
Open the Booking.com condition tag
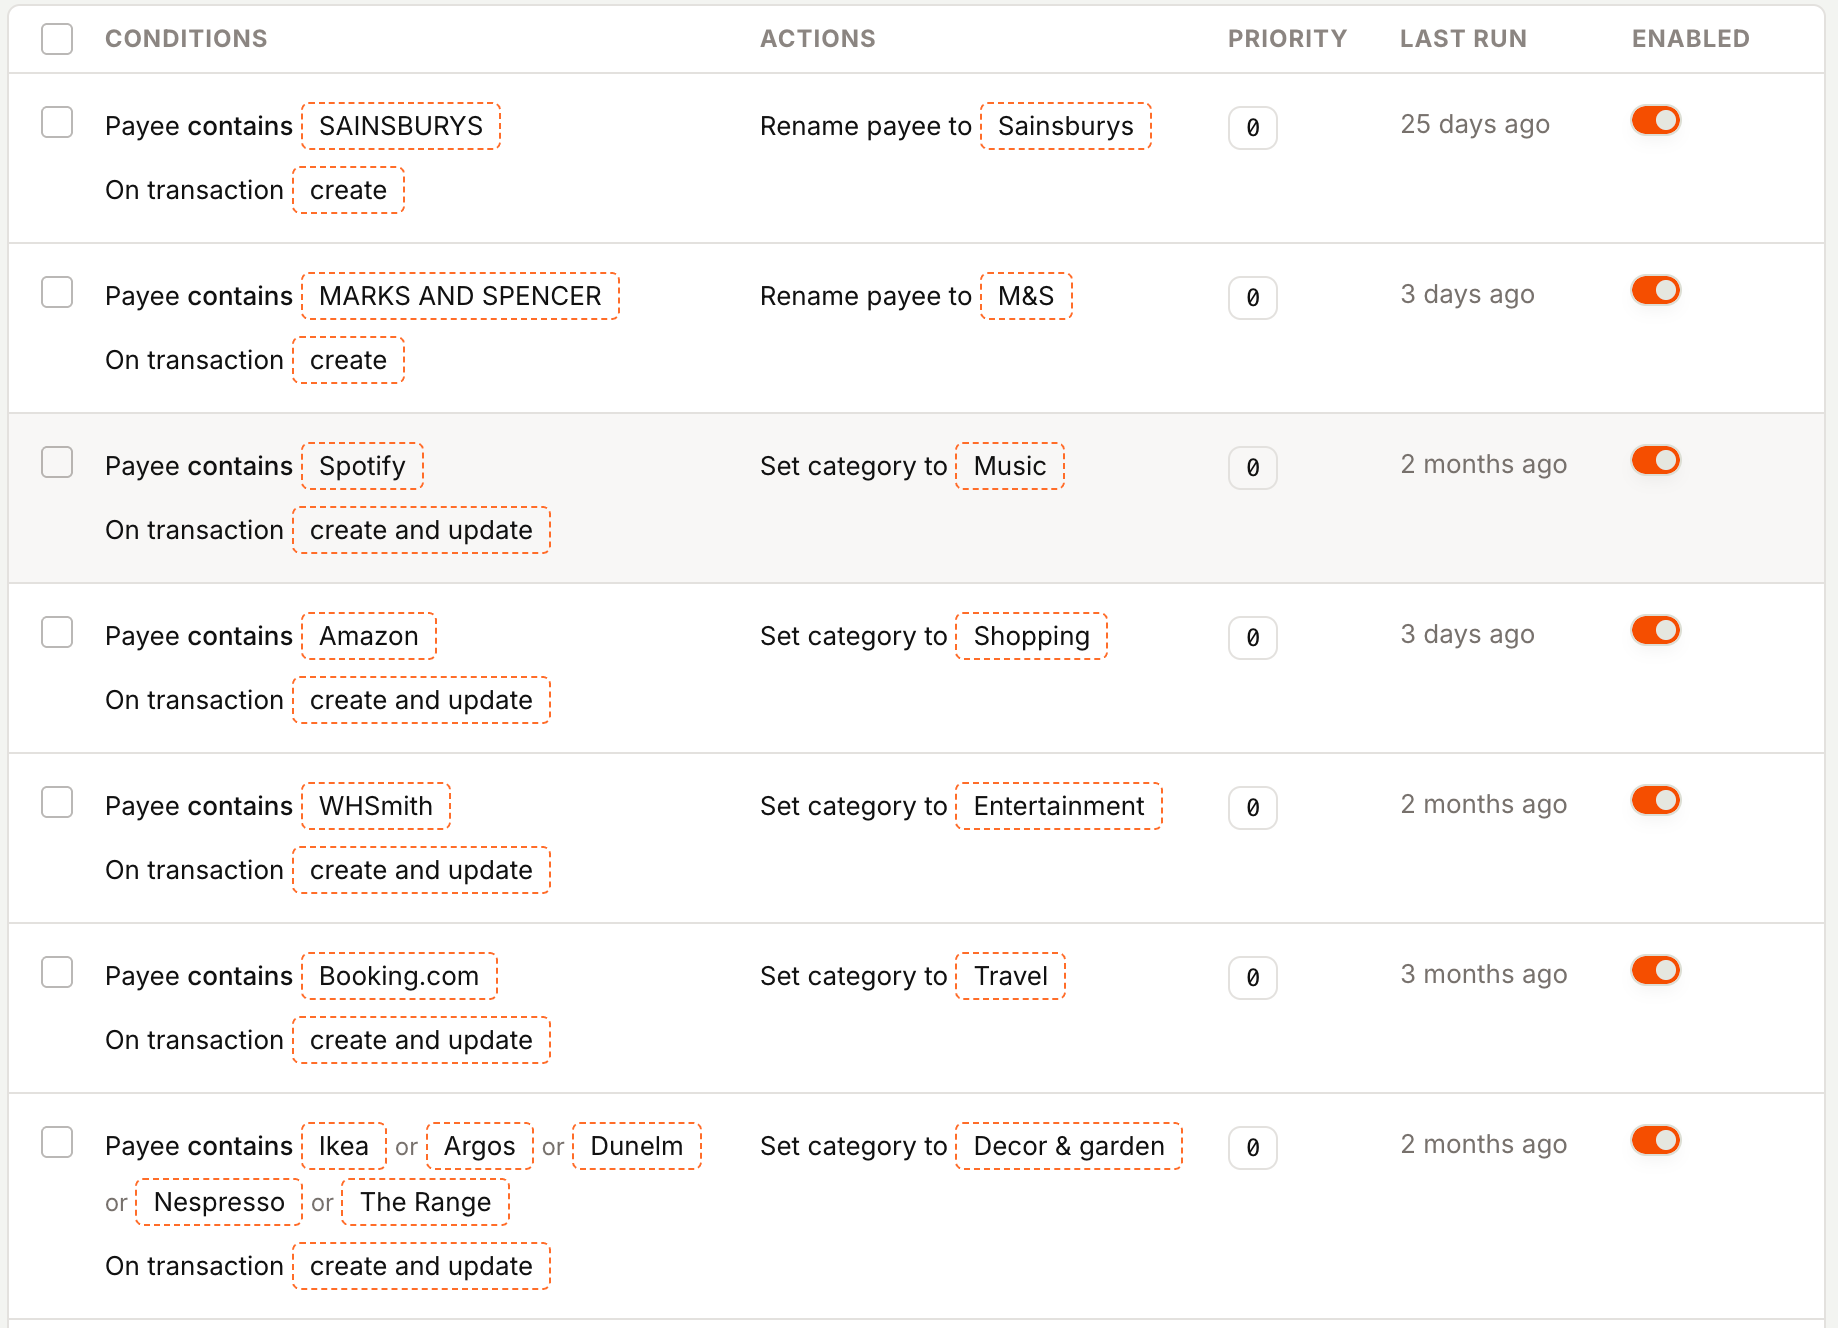click(399, 976)
